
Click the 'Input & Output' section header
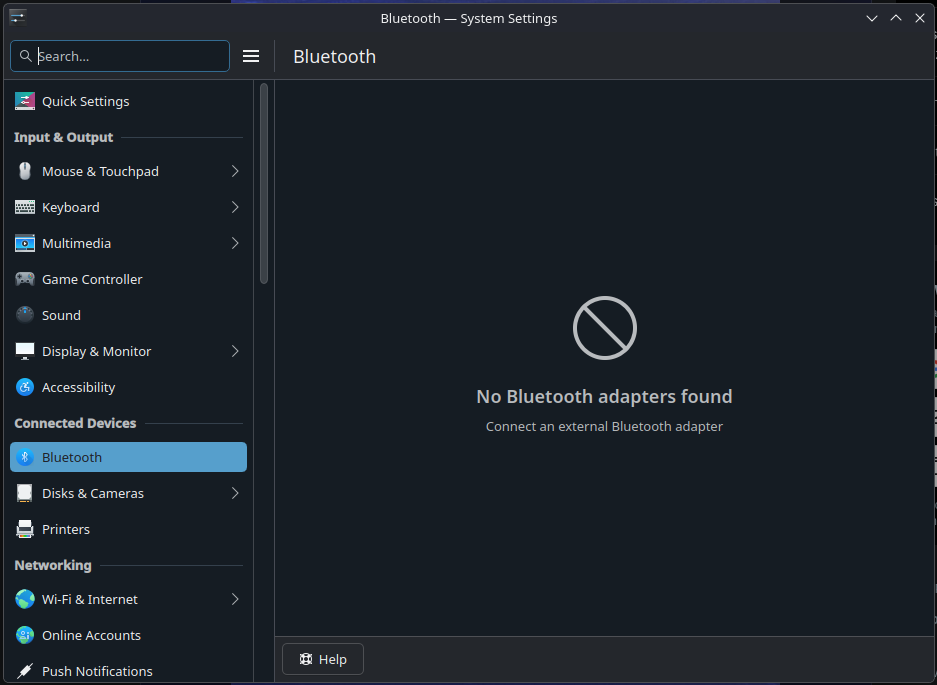(x=63, y=137)
